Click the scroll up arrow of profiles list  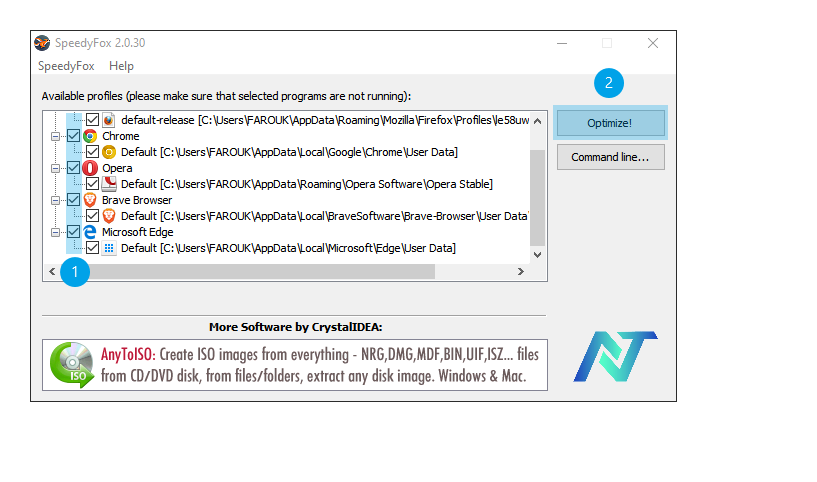537,121
